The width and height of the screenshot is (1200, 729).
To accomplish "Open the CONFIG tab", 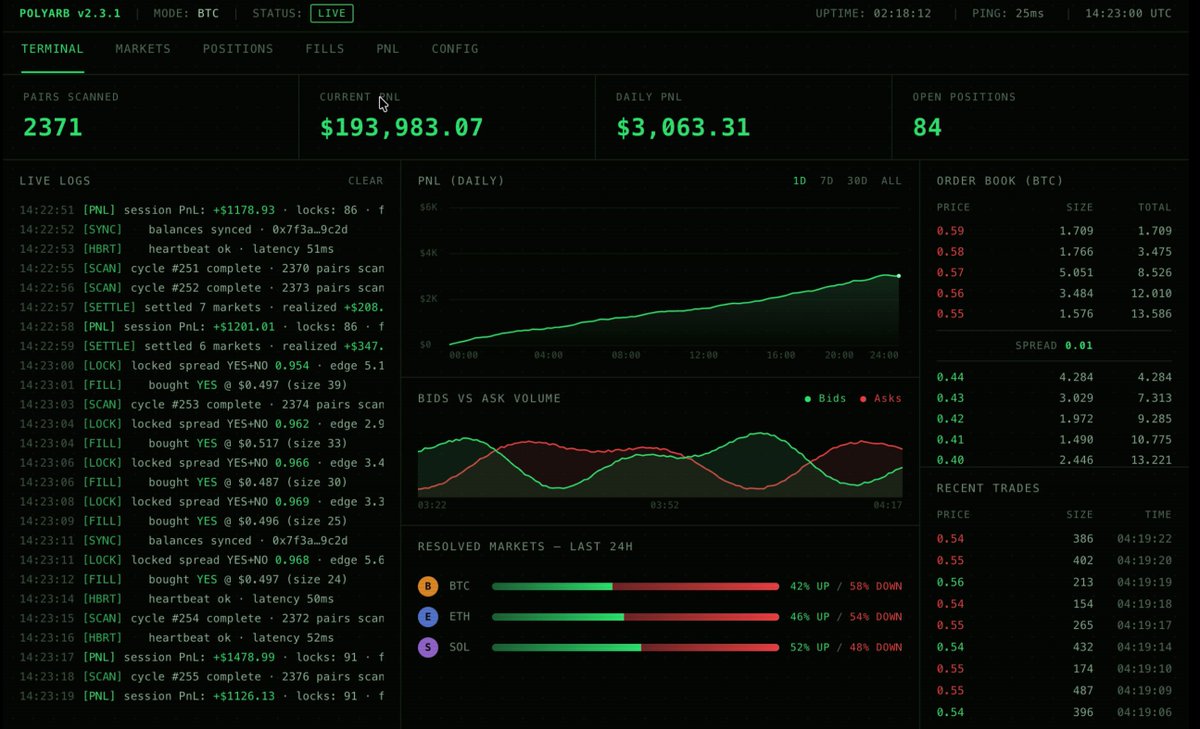I will [x=455, y=49].
